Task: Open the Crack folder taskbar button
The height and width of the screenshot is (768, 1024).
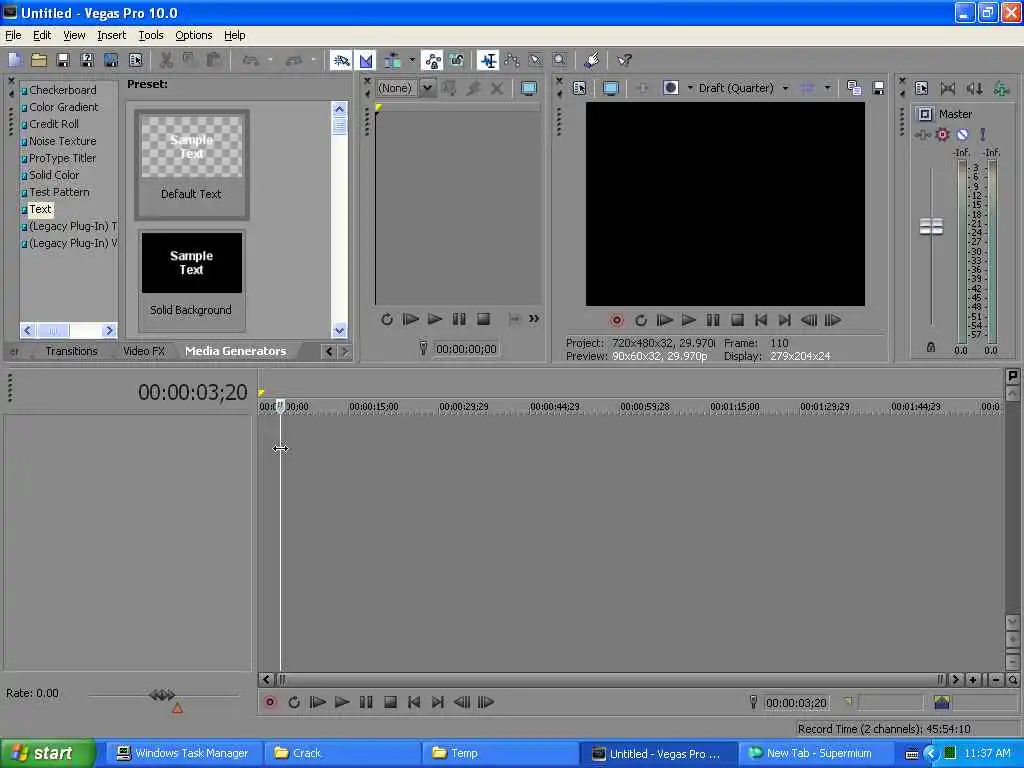Action: click(x=342, y=753)
